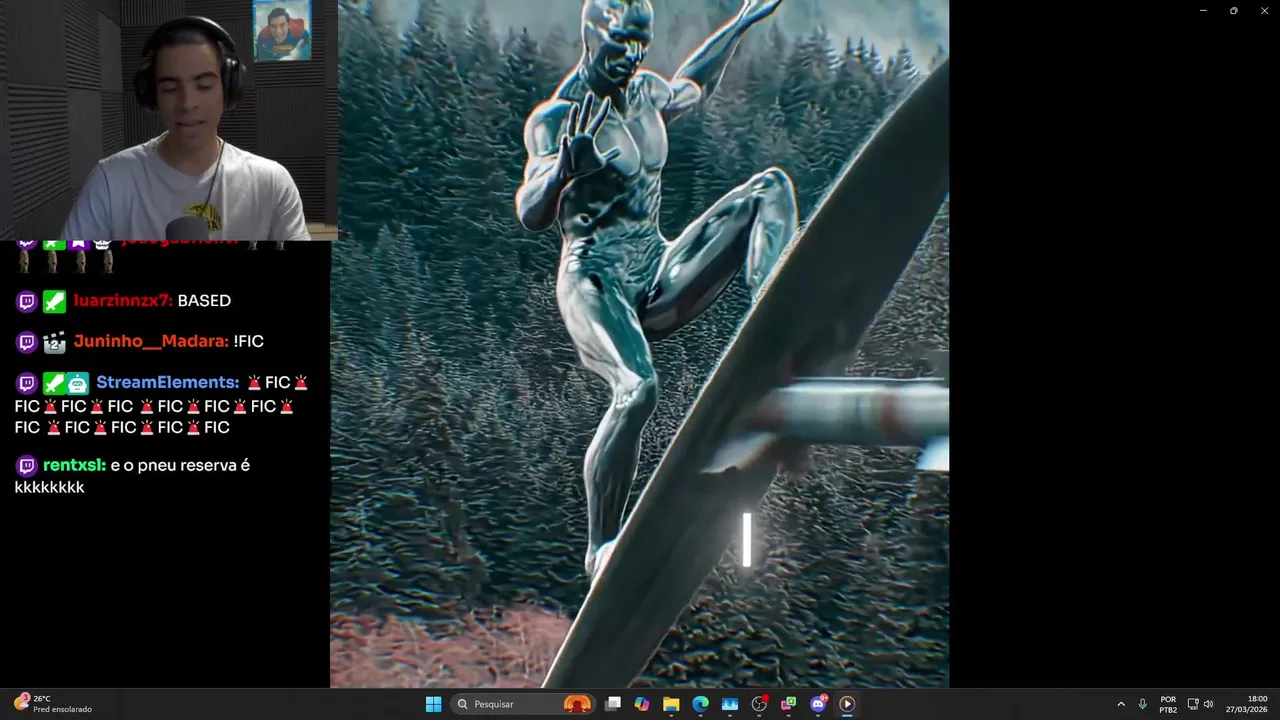Click the Twitch badge beside rentxsl

pyautogui.click(x=27, y=466)
